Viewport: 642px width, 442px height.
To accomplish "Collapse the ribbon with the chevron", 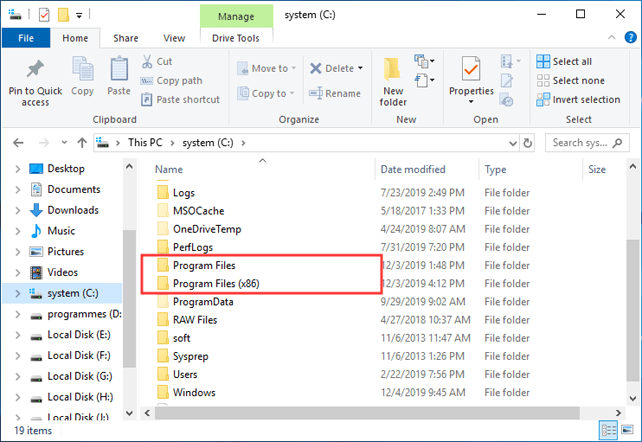I will pos(612,38).
